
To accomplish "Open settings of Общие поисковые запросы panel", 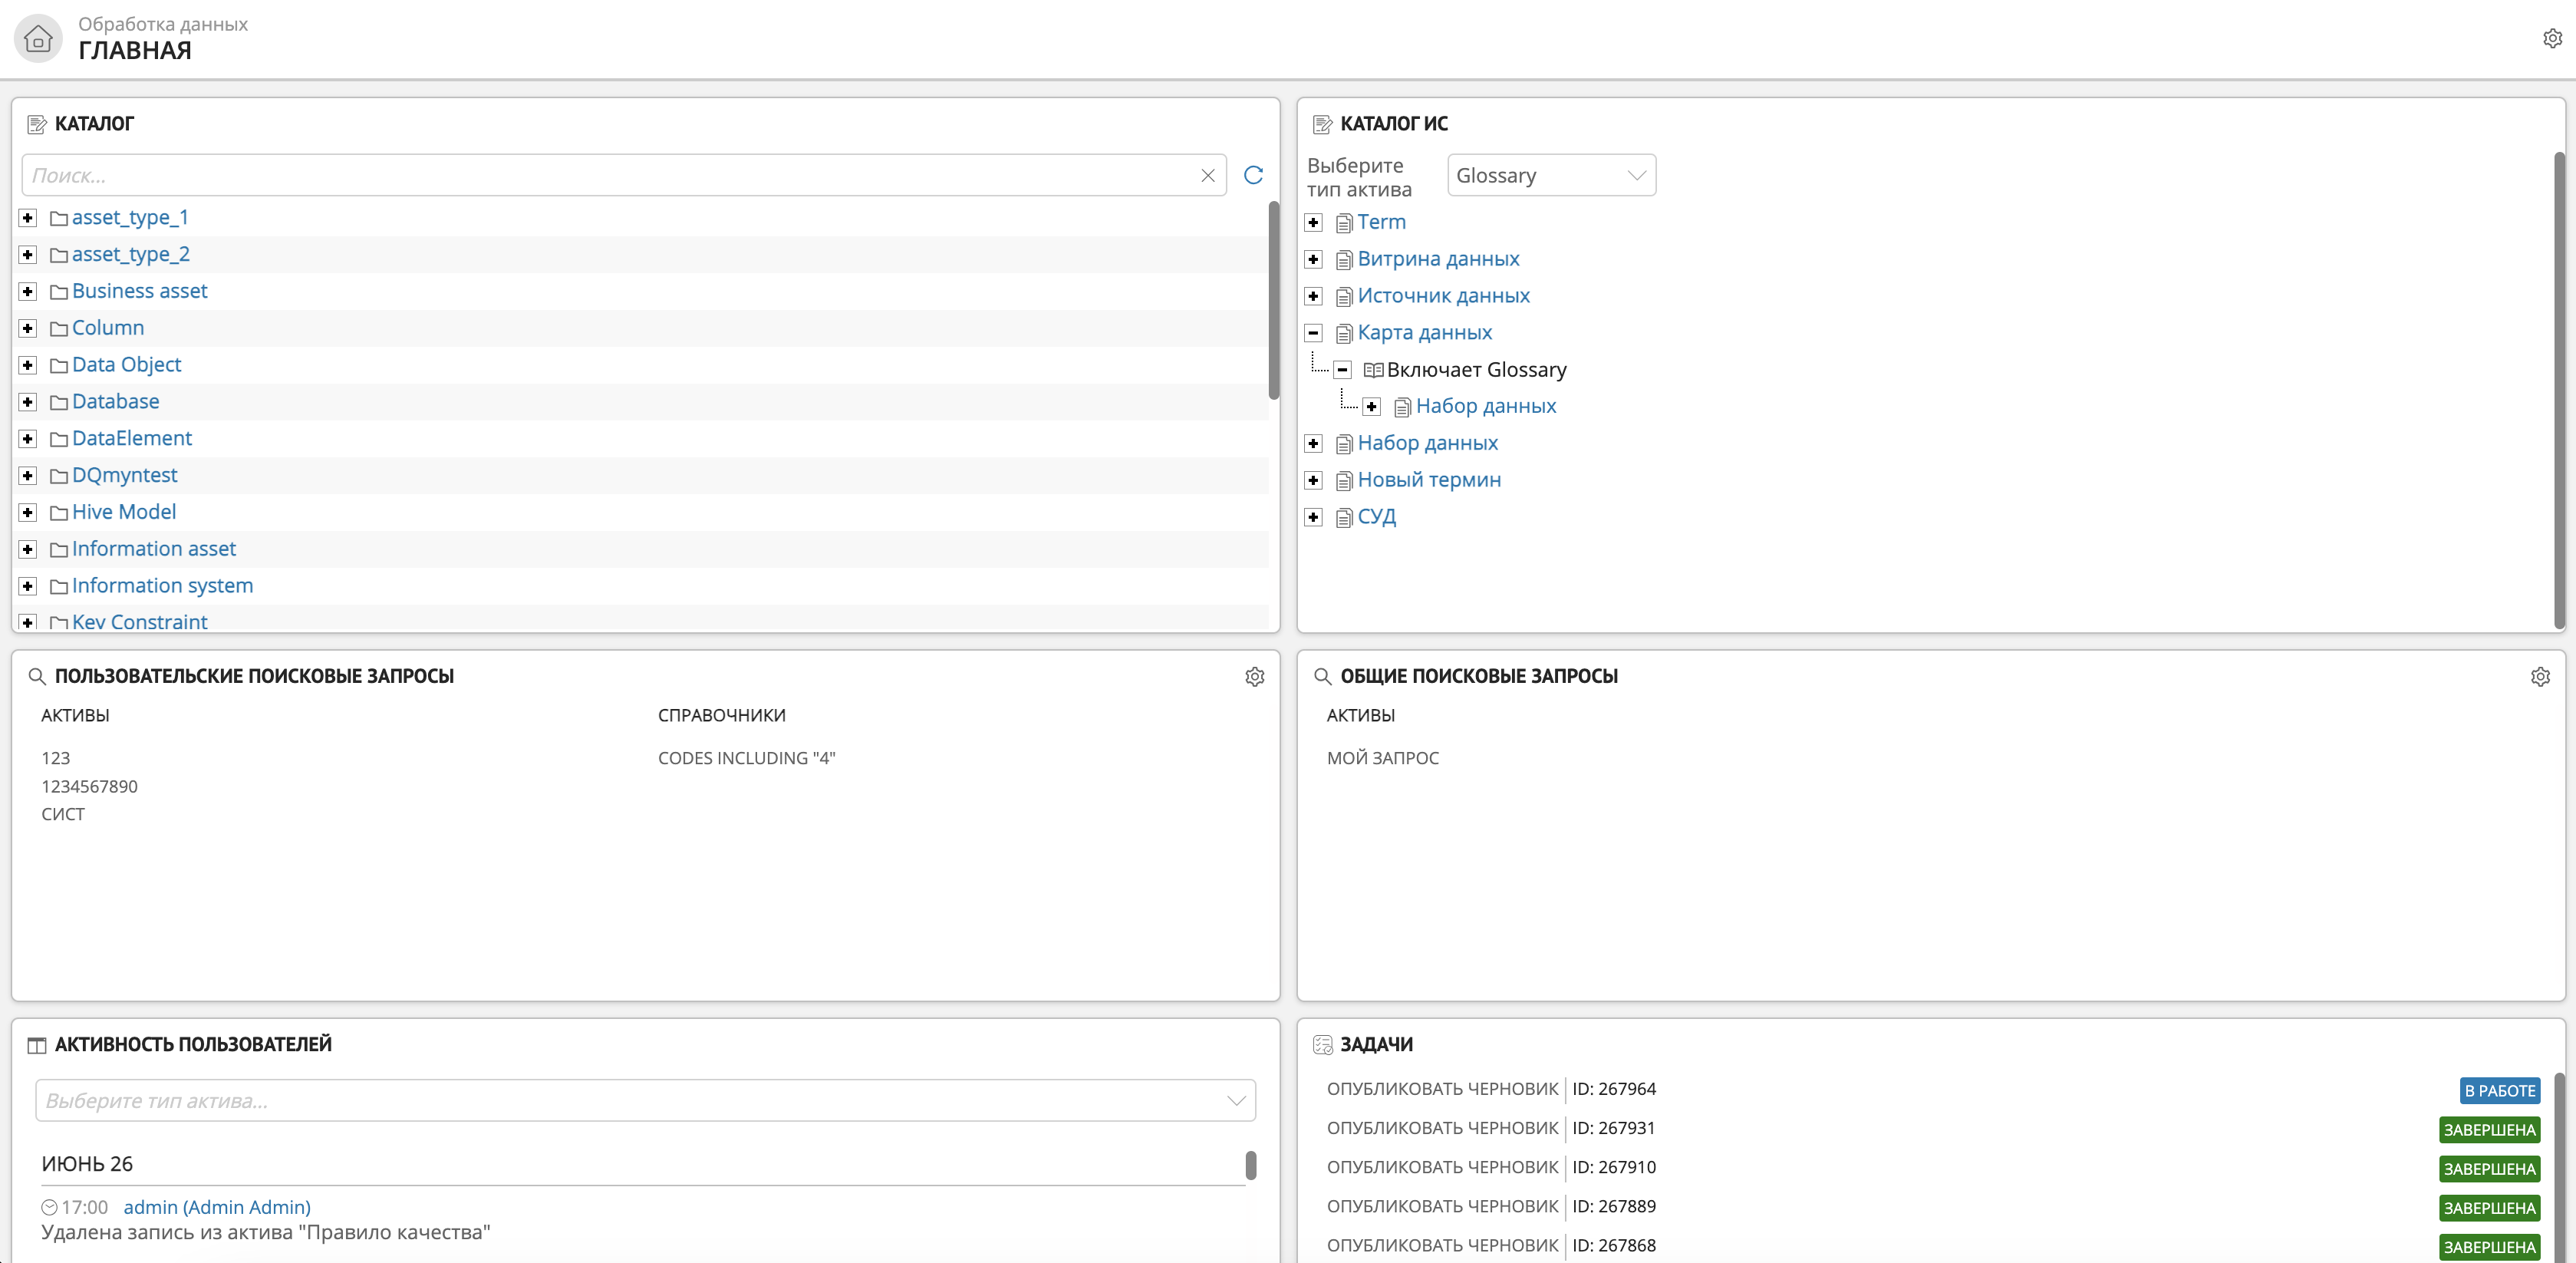I will pos(2540,677).
